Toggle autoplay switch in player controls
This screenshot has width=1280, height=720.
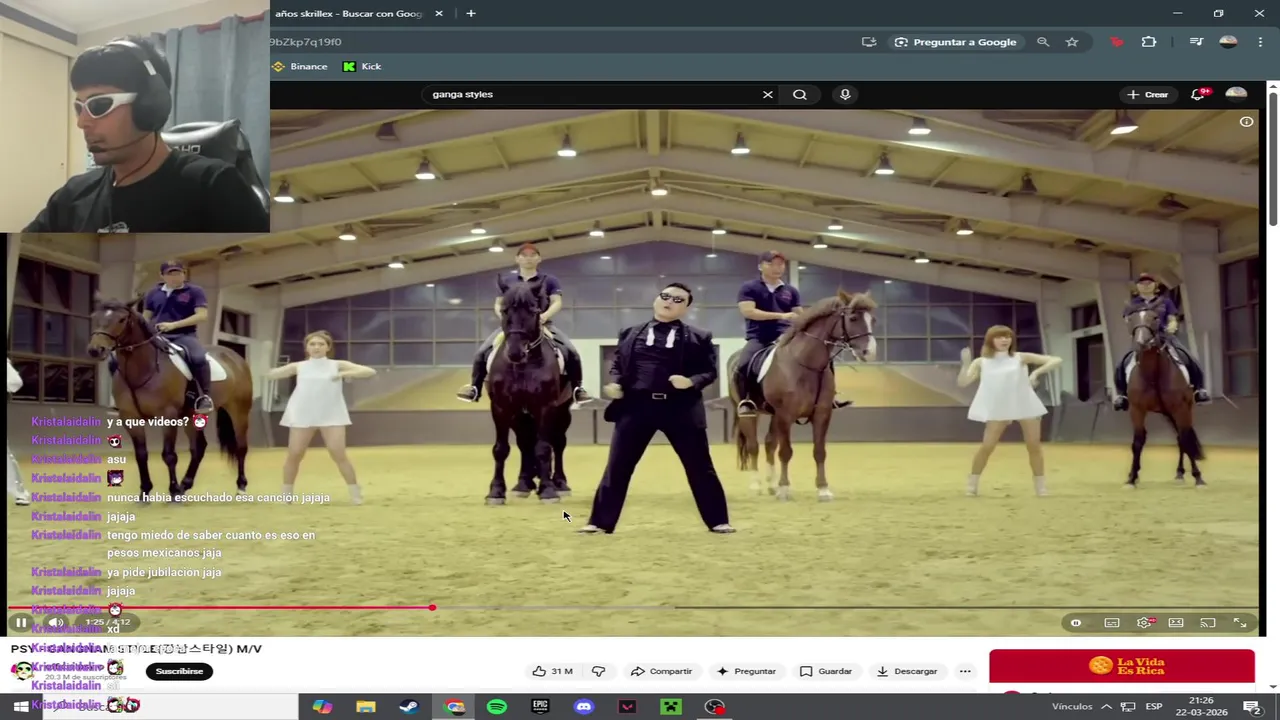(x=1076, y=623)
